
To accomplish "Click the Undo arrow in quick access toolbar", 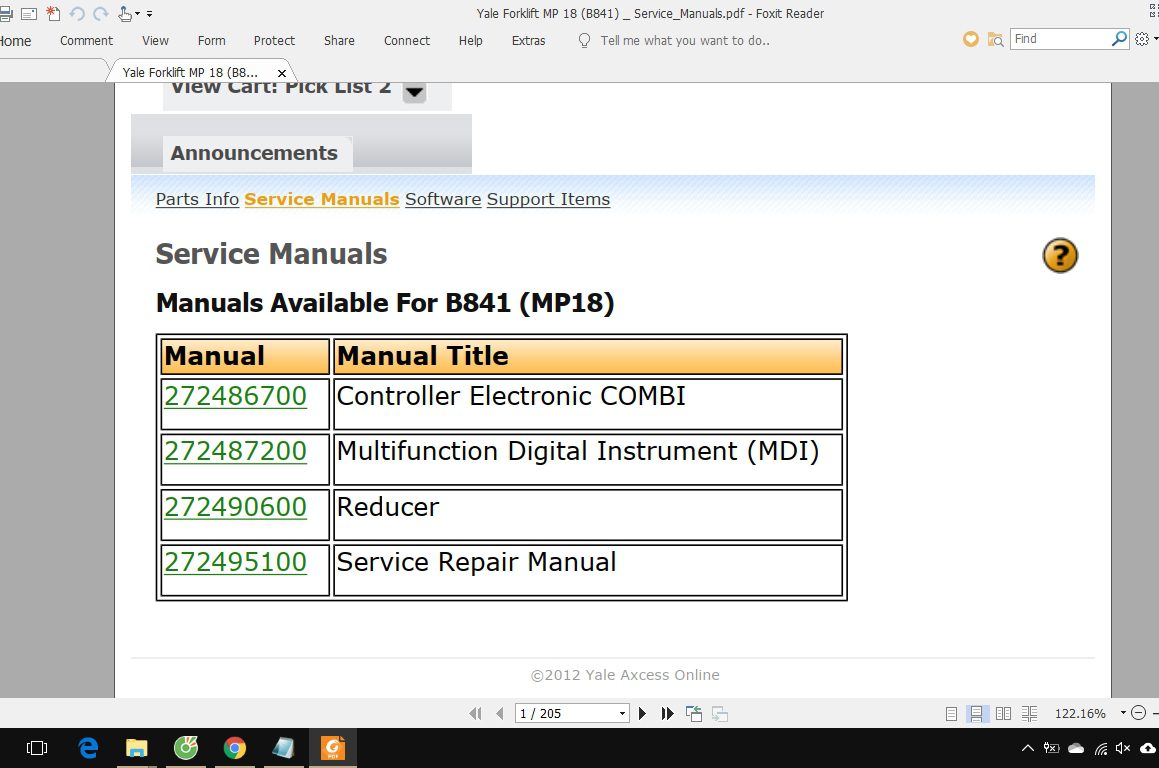I will pos(77,14).
